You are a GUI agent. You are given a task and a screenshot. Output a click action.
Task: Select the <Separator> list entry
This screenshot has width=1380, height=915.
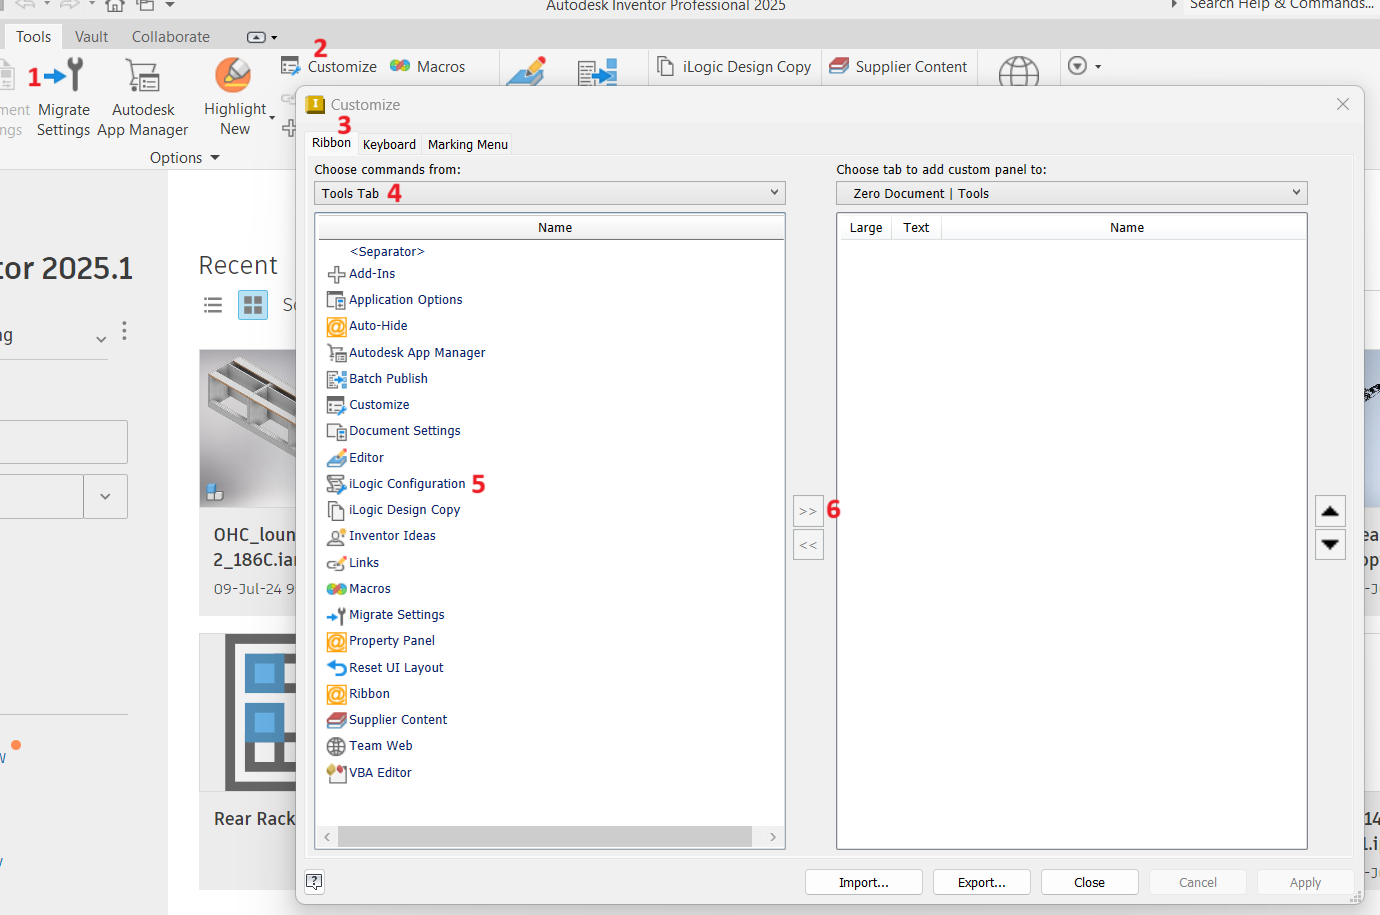(x=387, y=252)
